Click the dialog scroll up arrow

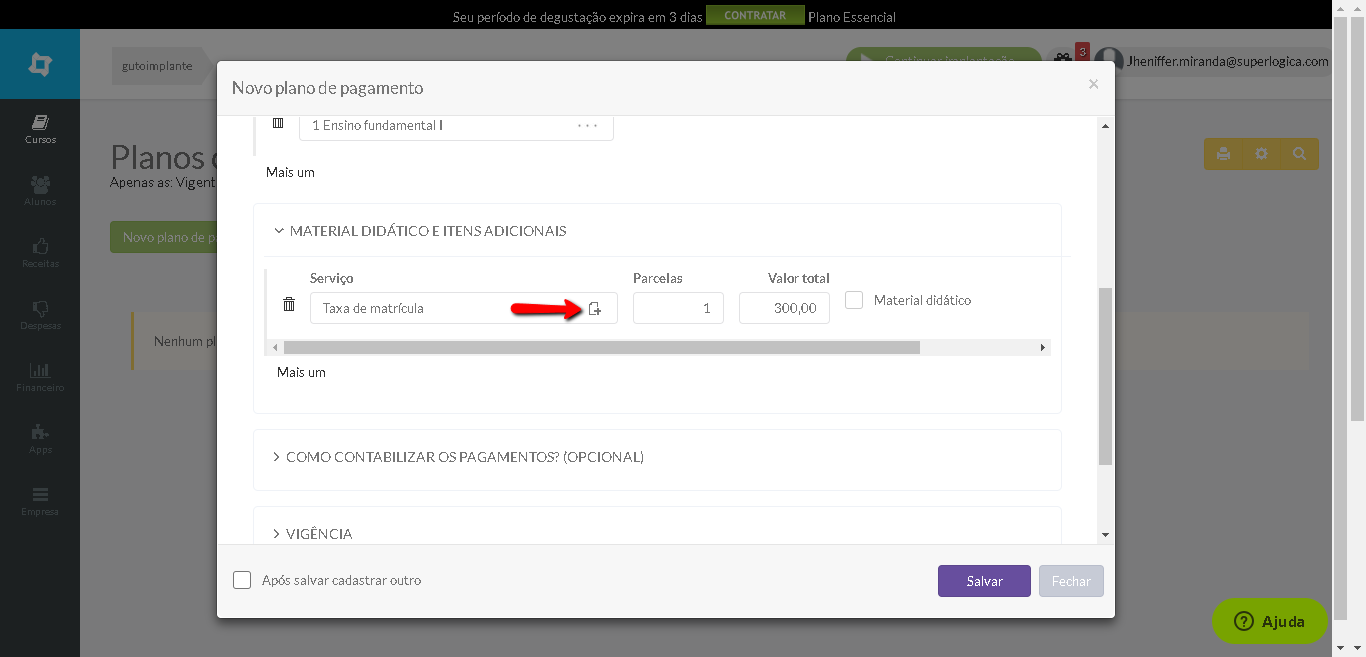(x=1105, y=126)
